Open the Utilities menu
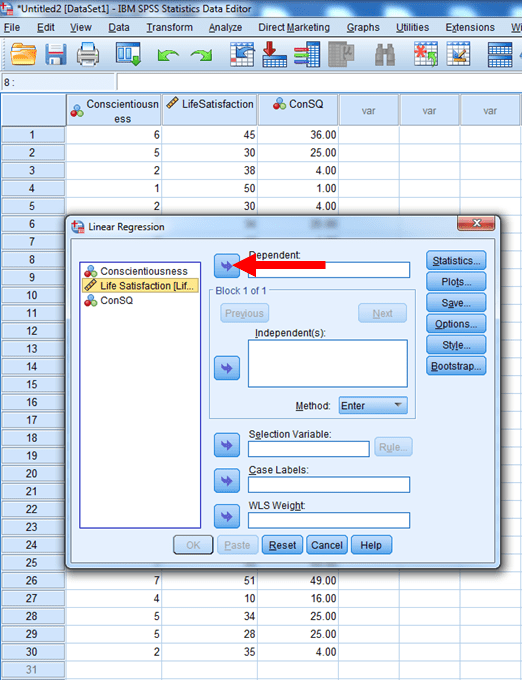The width and height of the screenshot is (522, 680). tap(412, 27)
